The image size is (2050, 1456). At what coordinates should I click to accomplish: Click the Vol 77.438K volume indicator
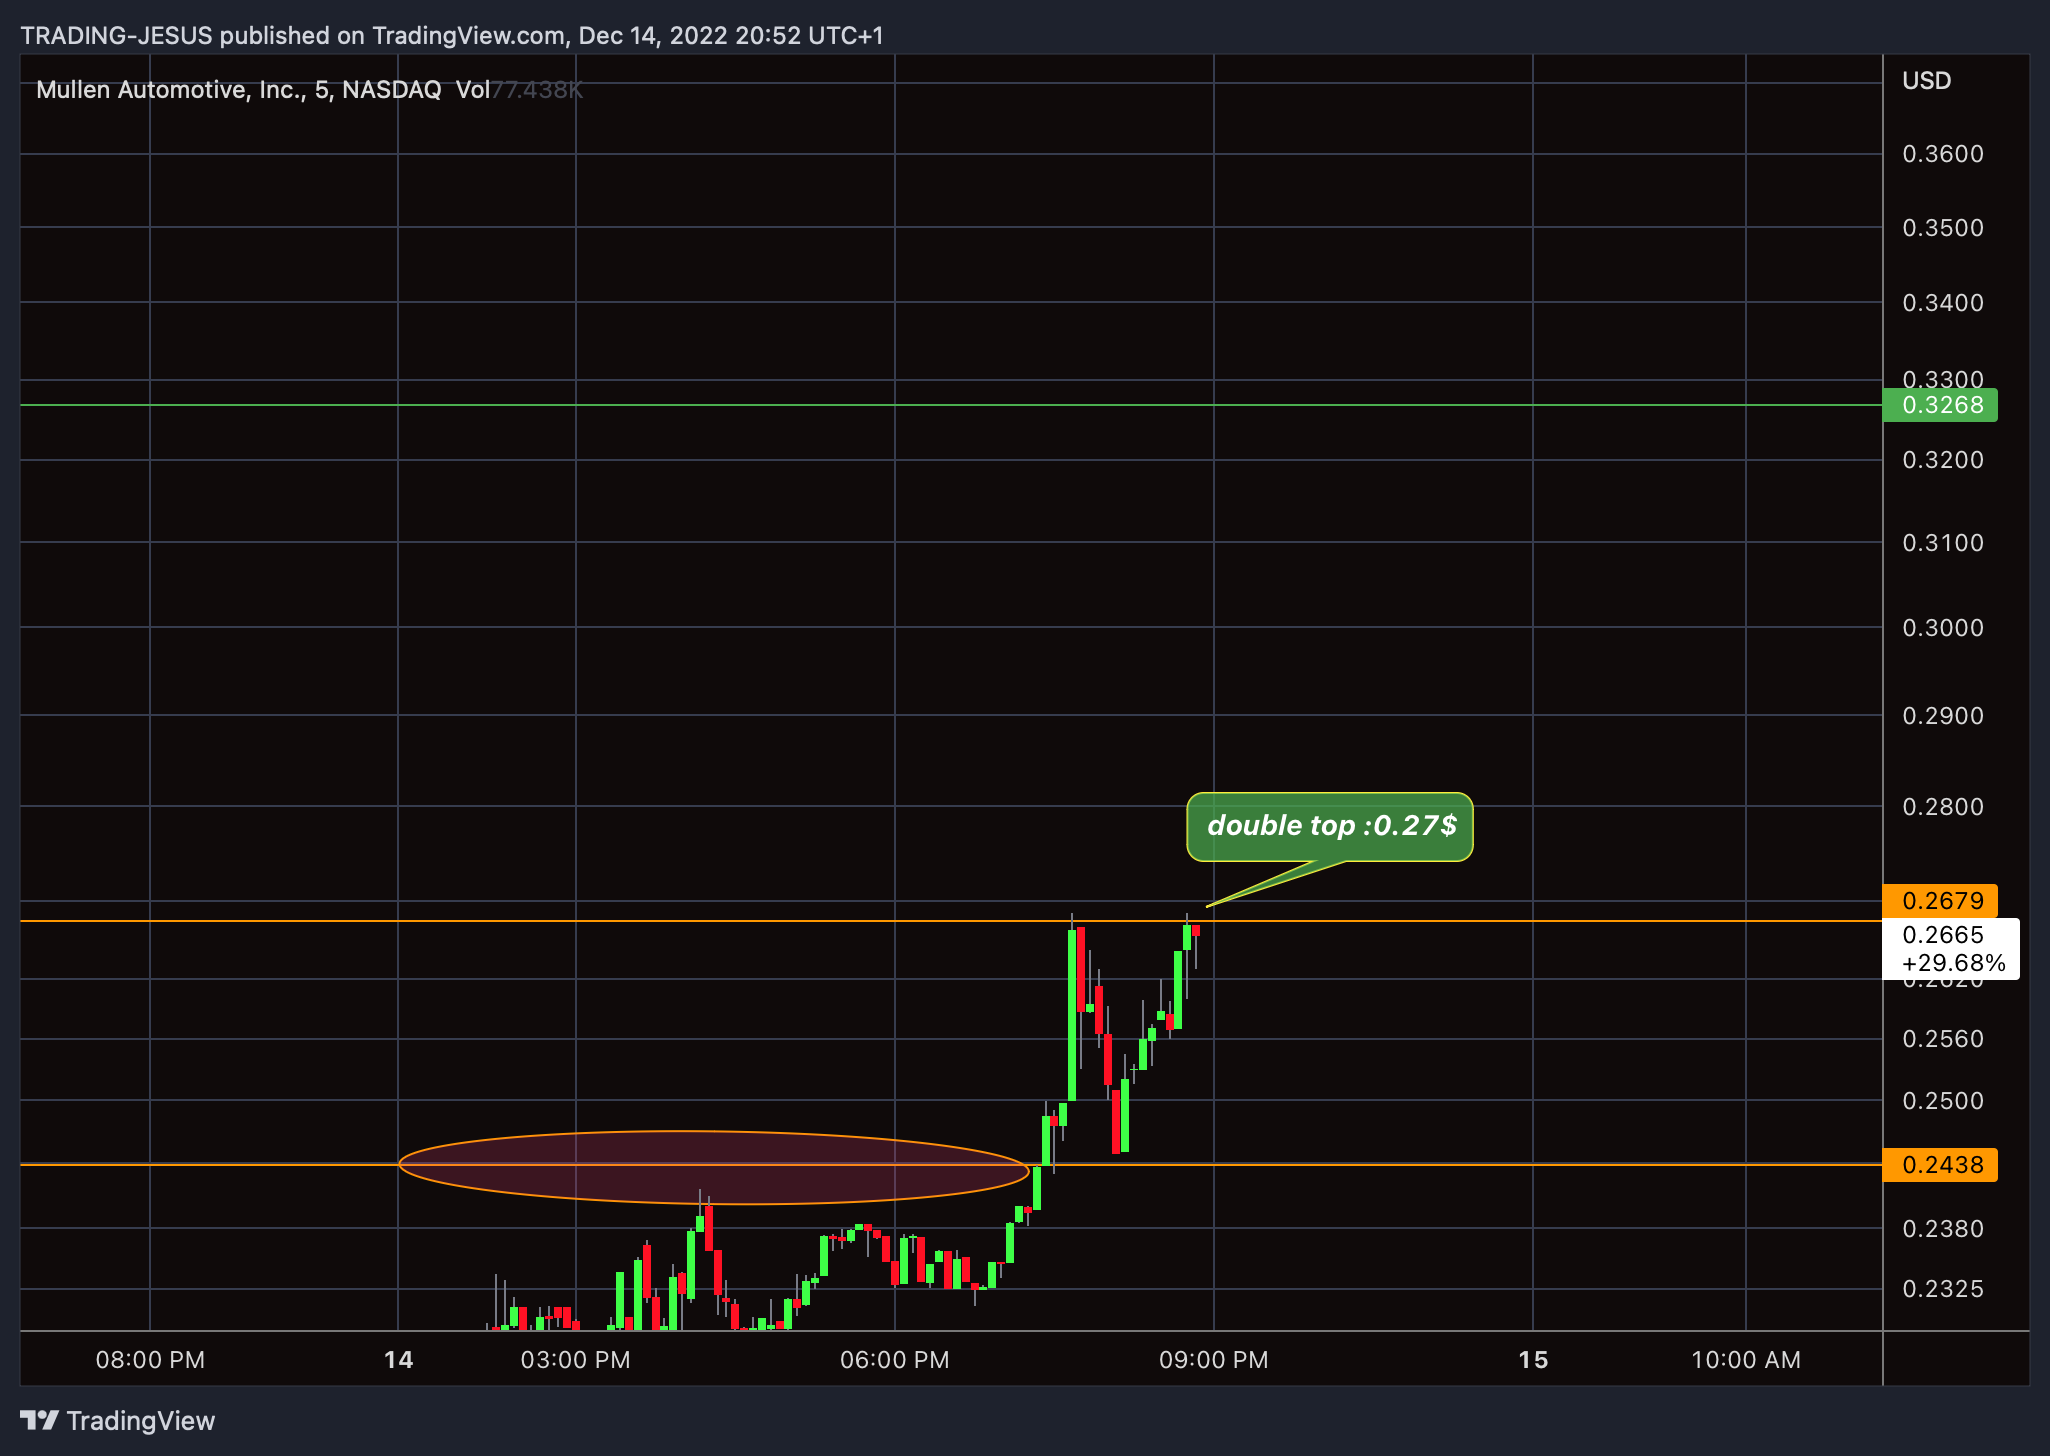click(x=519, y=90)
